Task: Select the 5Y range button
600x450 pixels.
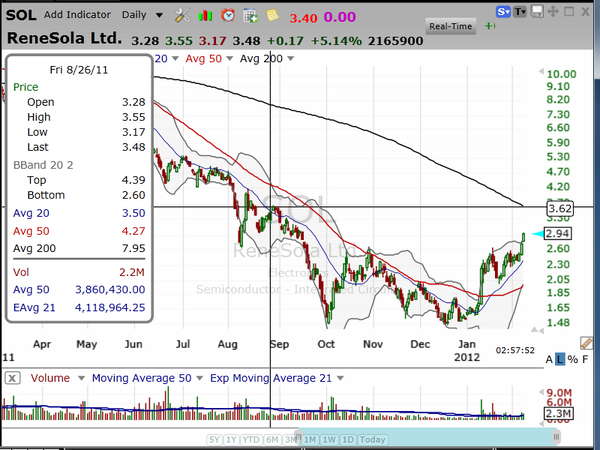Action: click(214, 440)
